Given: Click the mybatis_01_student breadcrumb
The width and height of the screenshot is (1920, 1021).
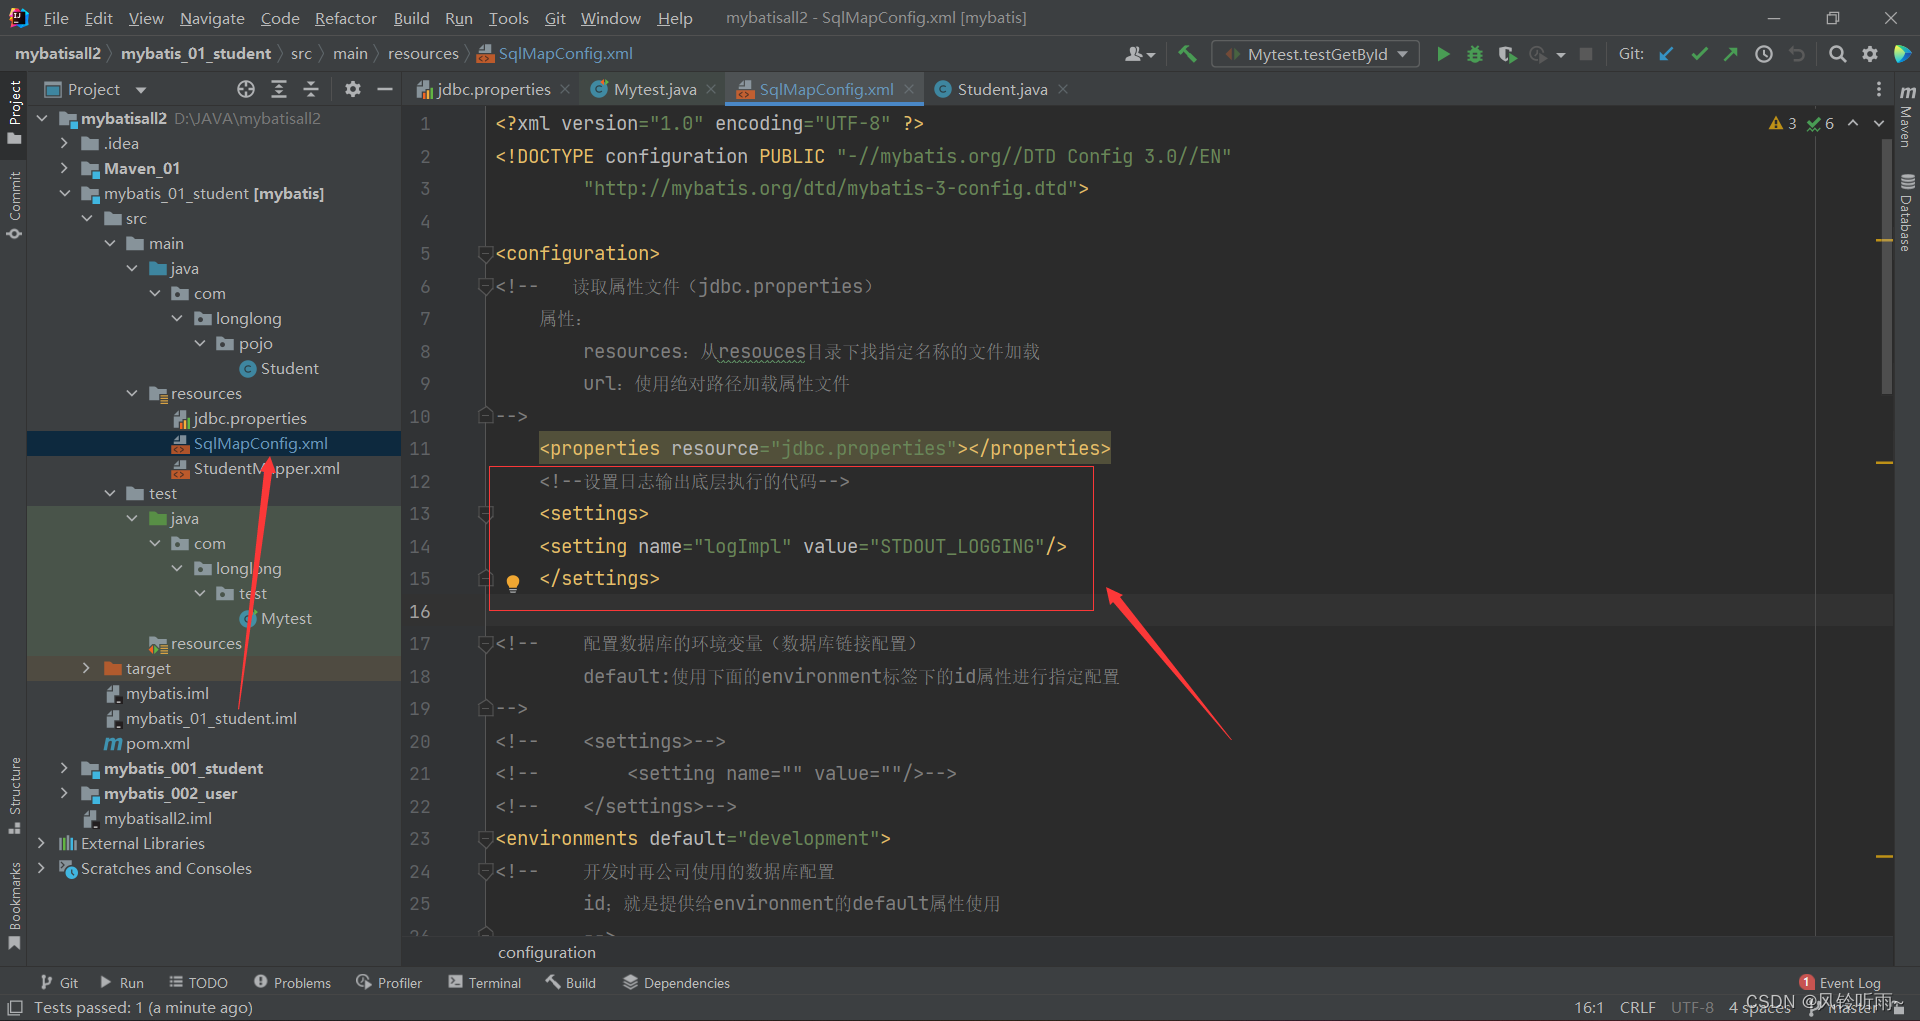Looking at the screenshot, I should click(x=196, y=54).
